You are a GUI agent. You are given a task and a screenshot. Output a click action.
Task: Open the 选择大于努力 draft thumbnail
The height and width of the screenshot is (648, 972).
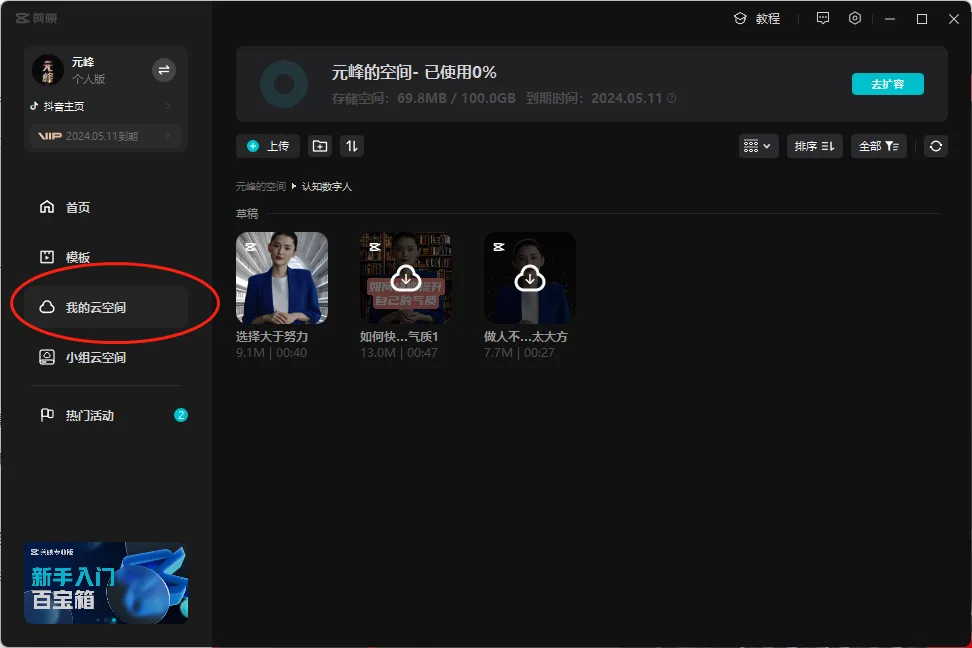pos(282,278)
